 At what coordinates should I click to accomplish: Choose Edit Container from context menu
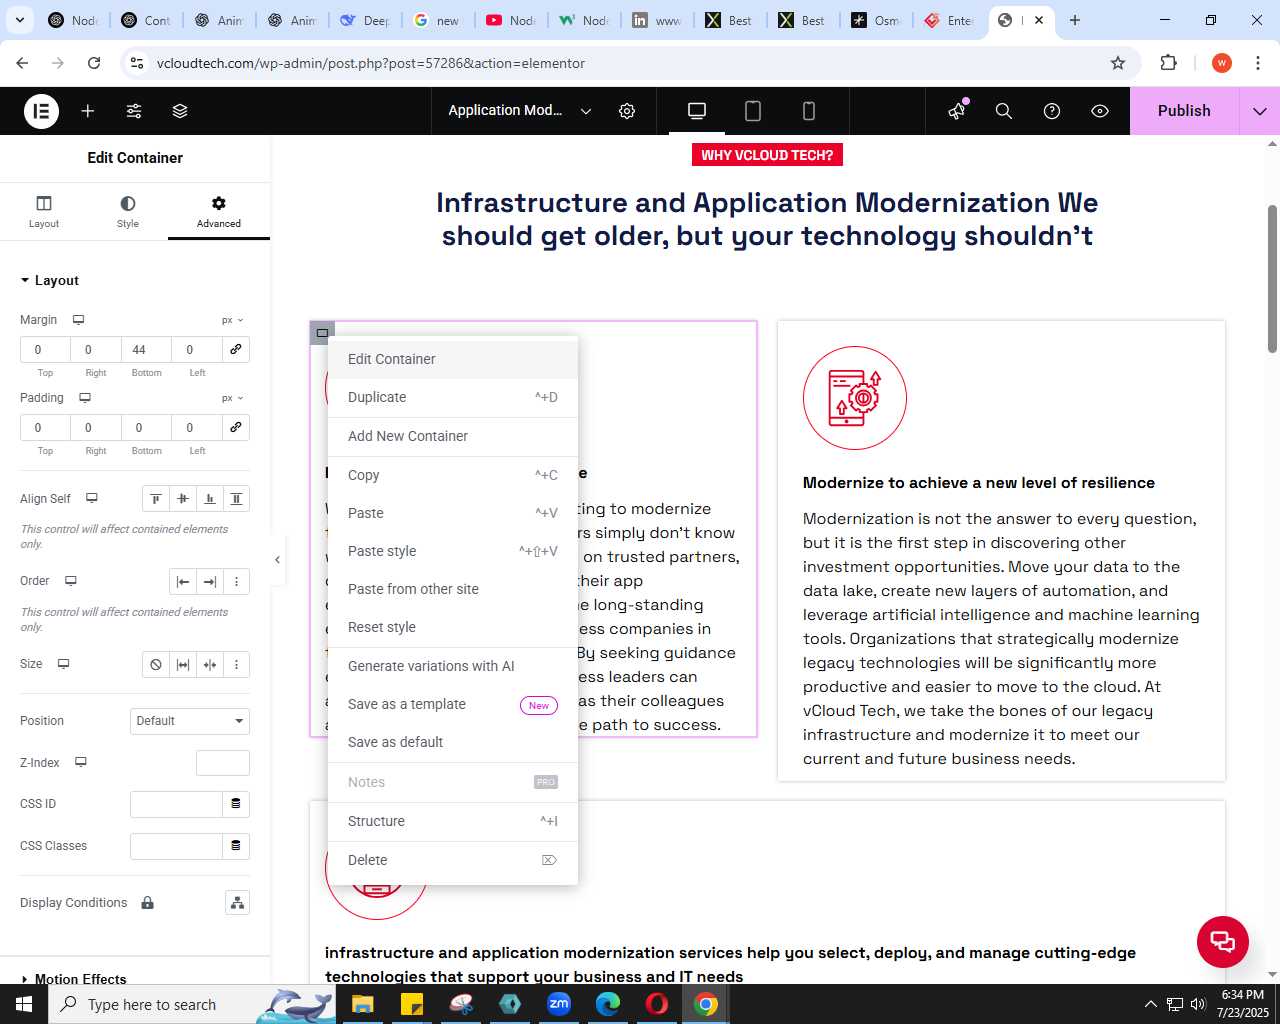[x=453, y=359]
